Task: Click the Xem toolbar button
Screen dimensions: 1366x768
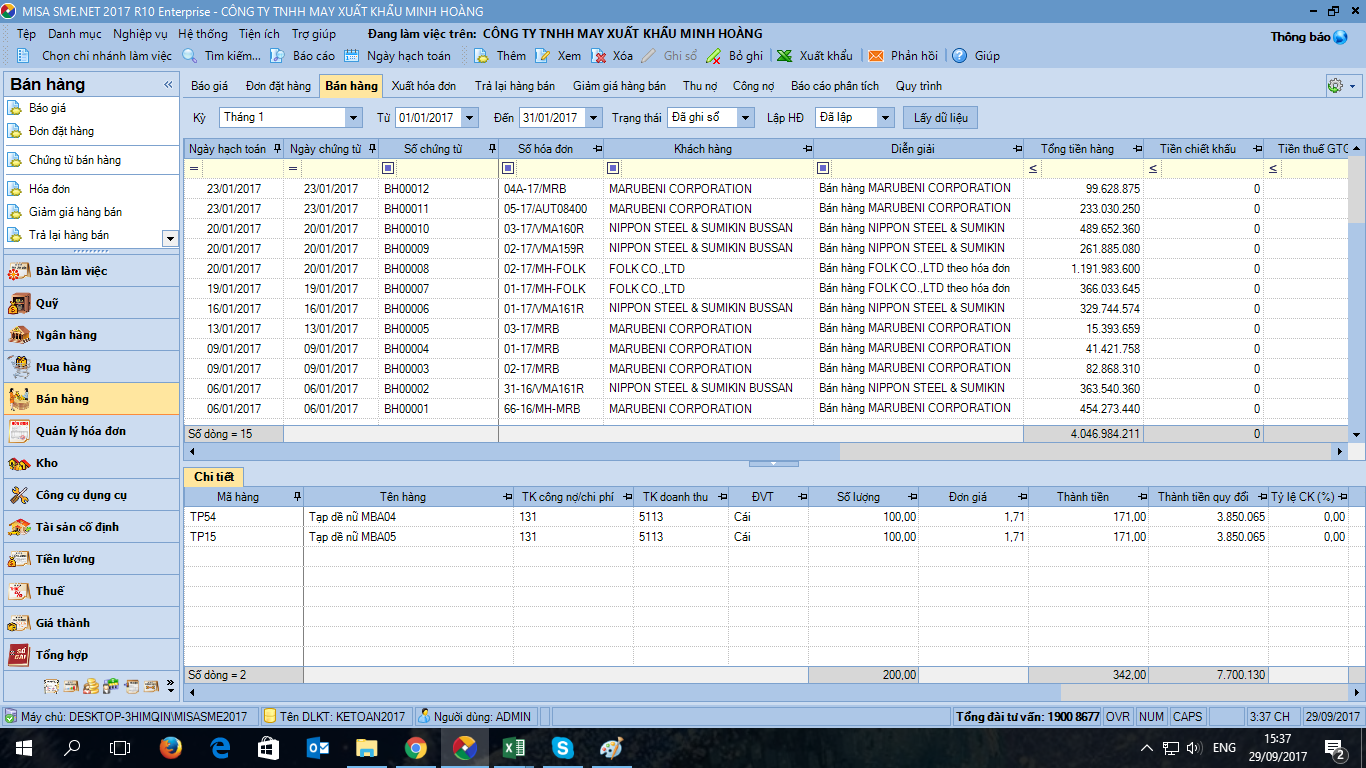Action: coord(558,56)
